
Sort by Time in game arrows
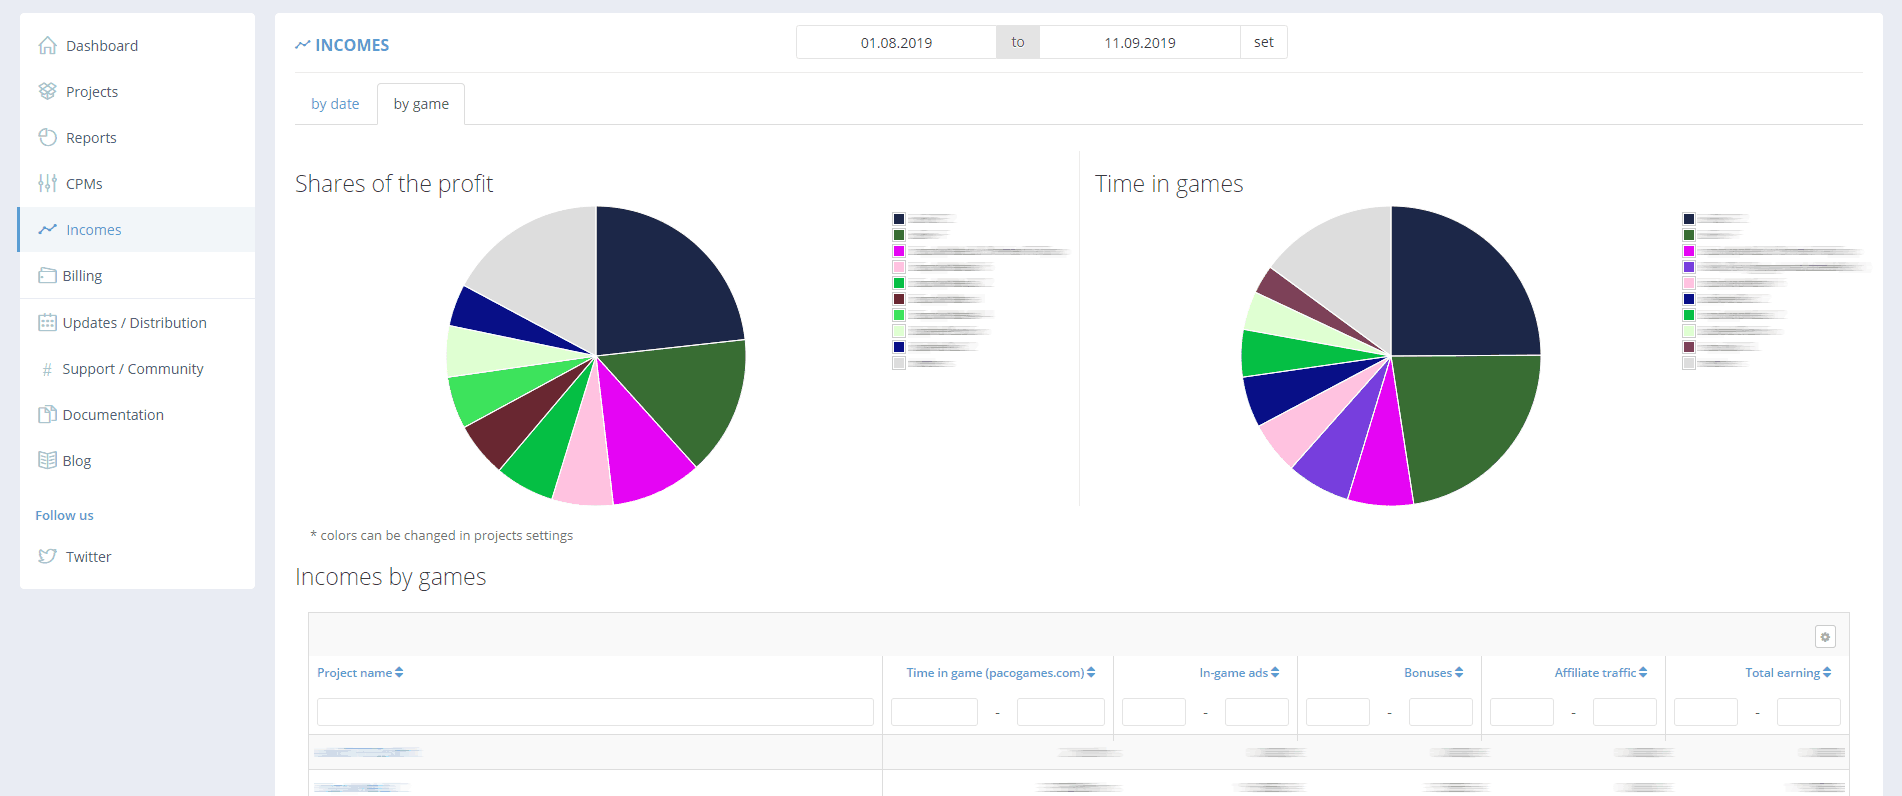coord(1091,673)
